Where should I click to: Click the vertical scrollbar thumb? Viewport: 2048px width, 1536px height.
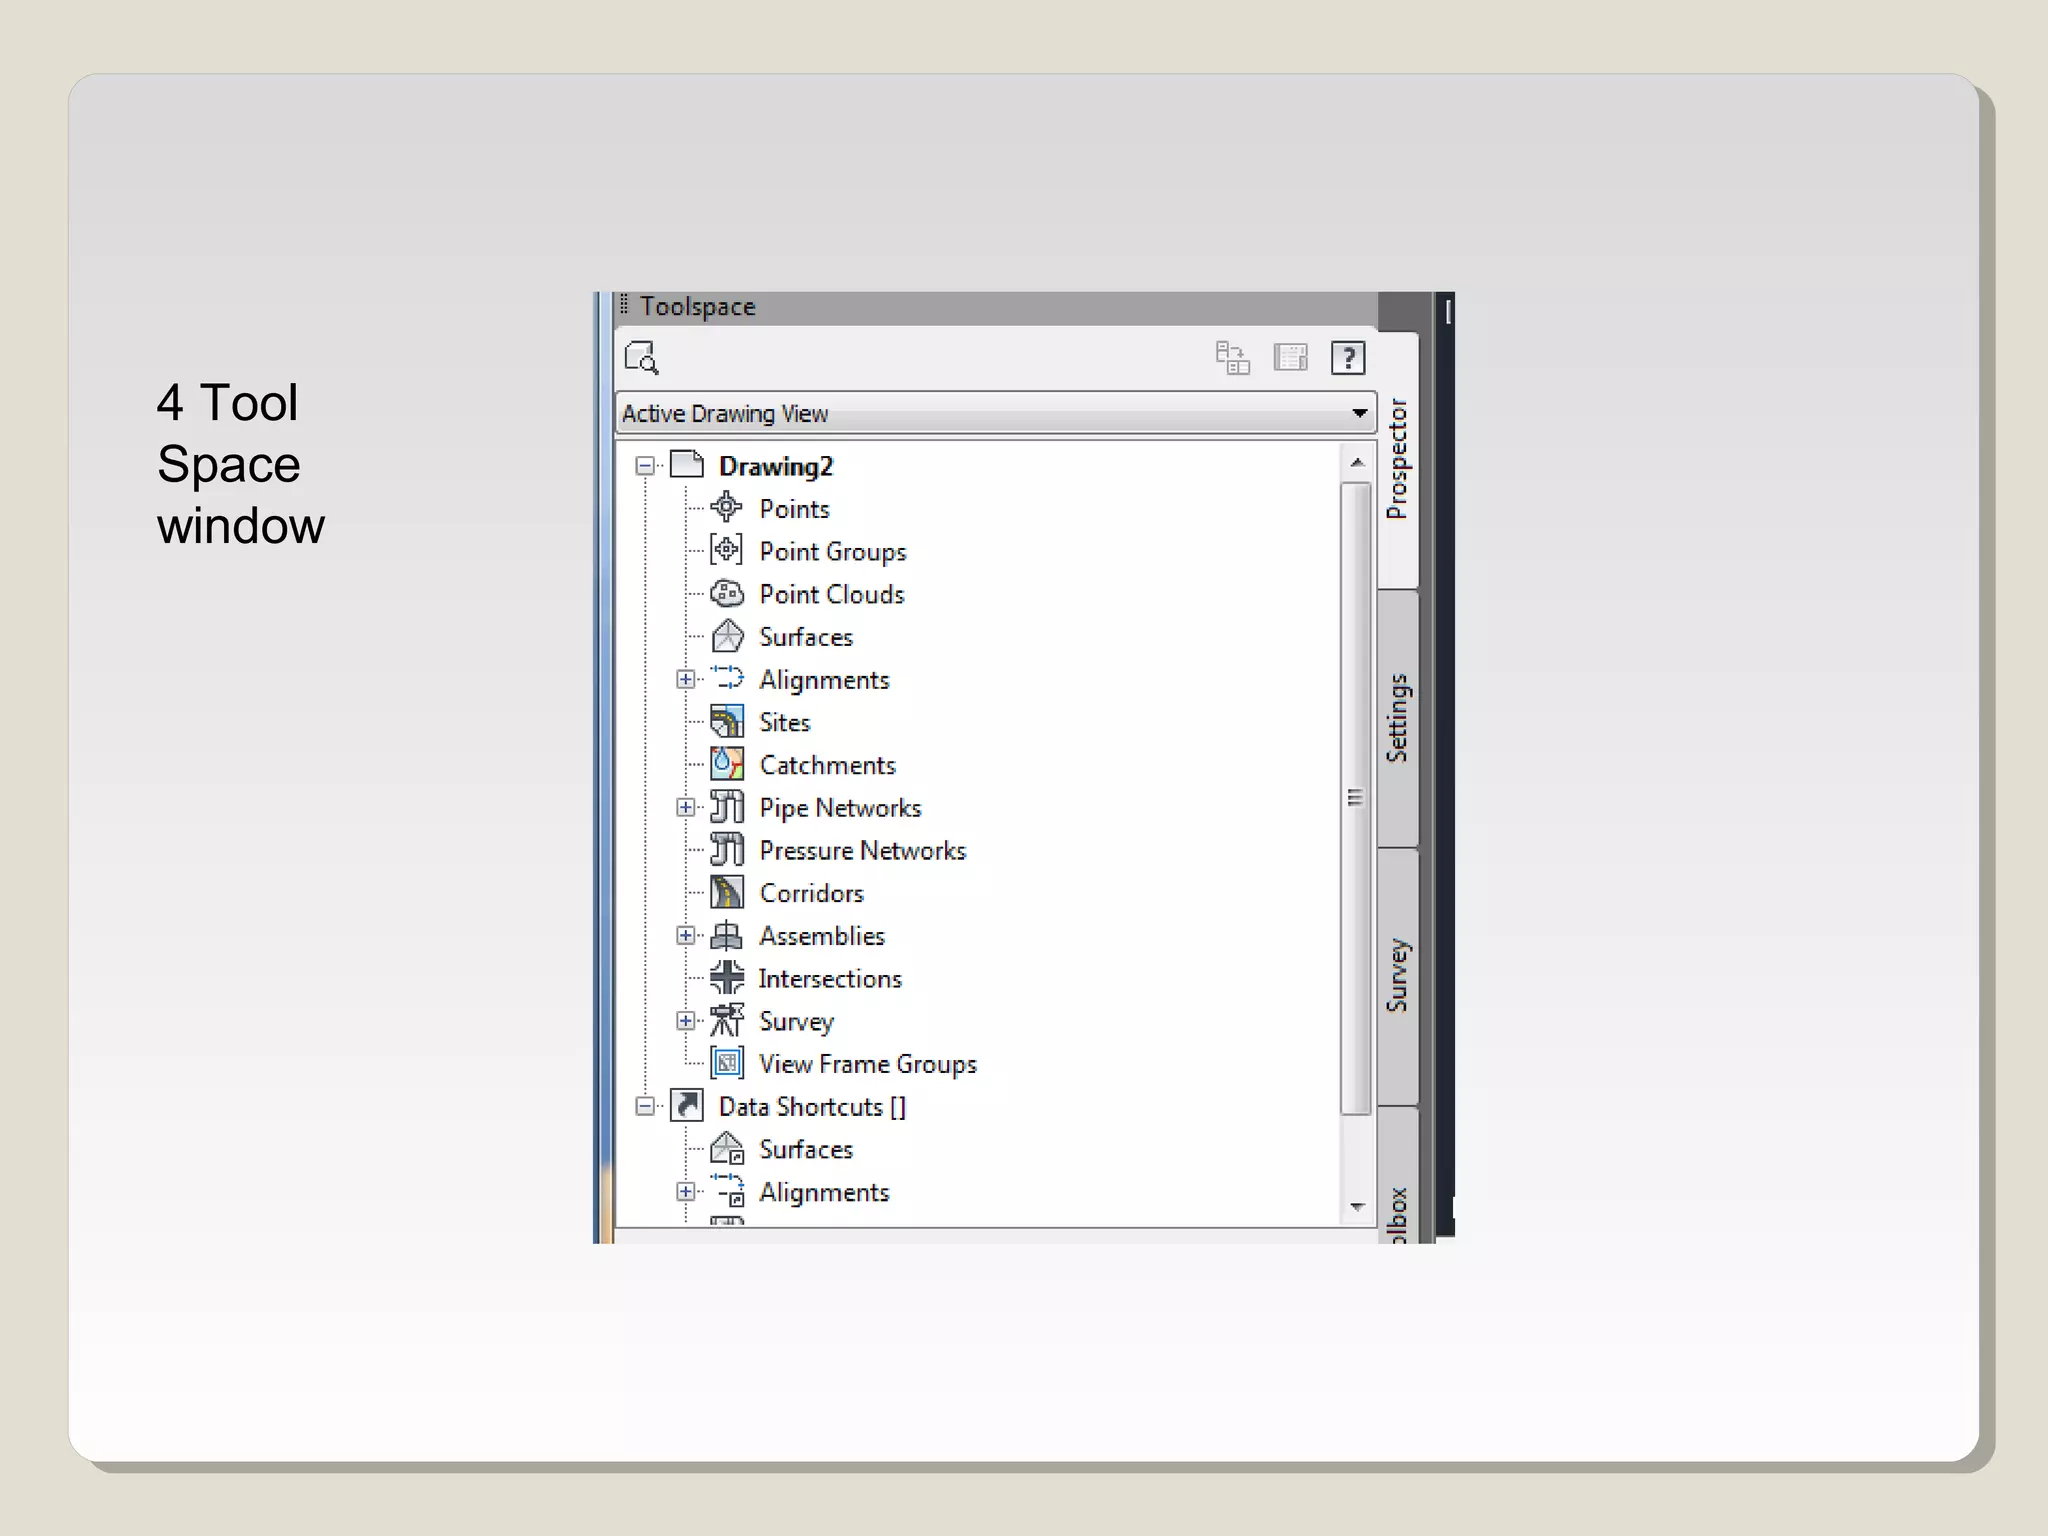[x=1356, y=797]
